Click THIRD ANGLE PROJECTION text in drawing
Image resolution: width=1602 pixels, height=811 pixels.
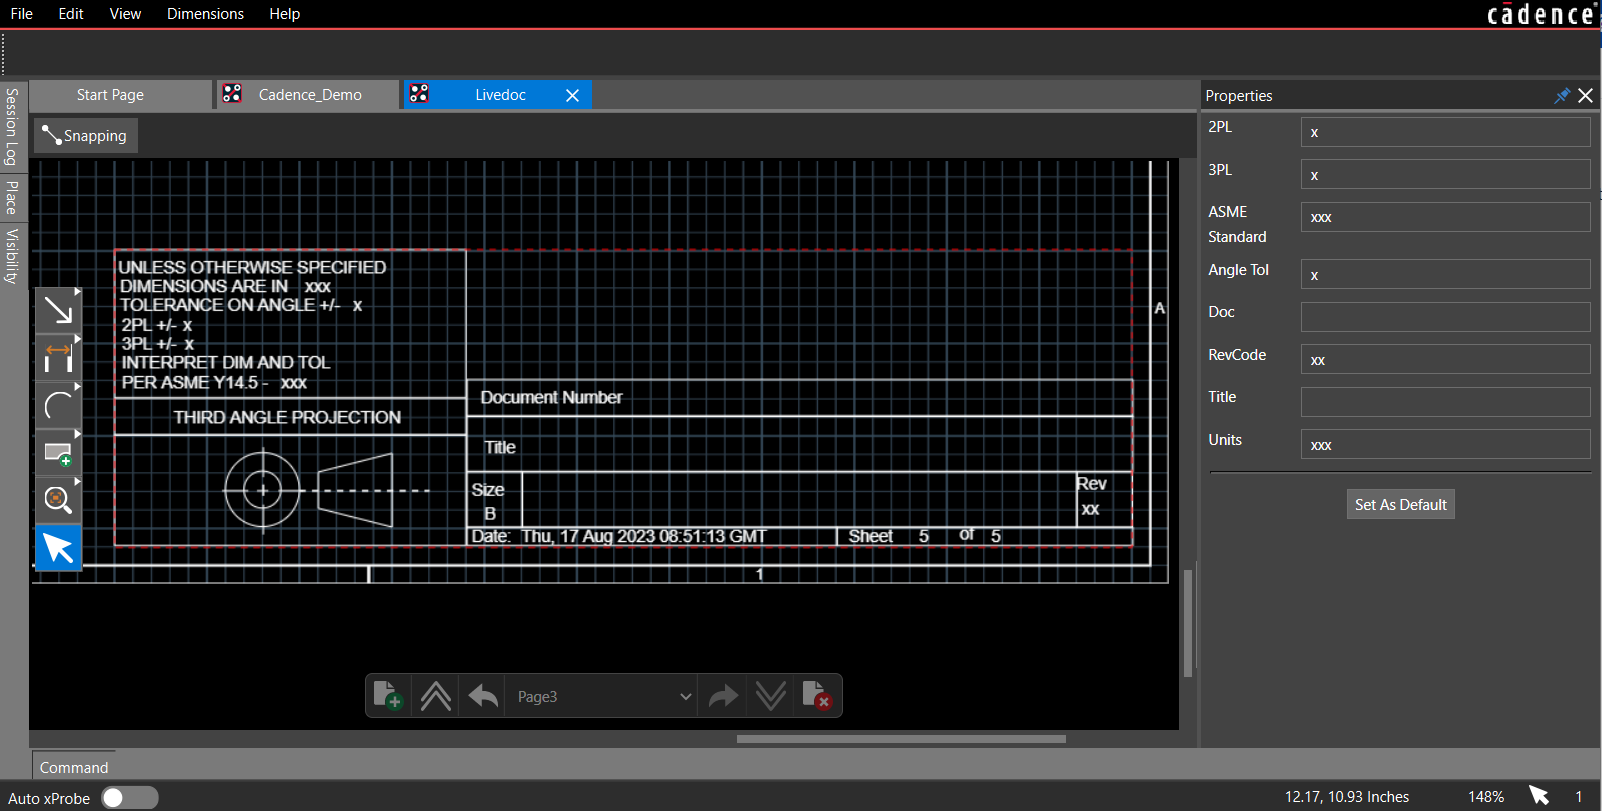tap(287, 417)
